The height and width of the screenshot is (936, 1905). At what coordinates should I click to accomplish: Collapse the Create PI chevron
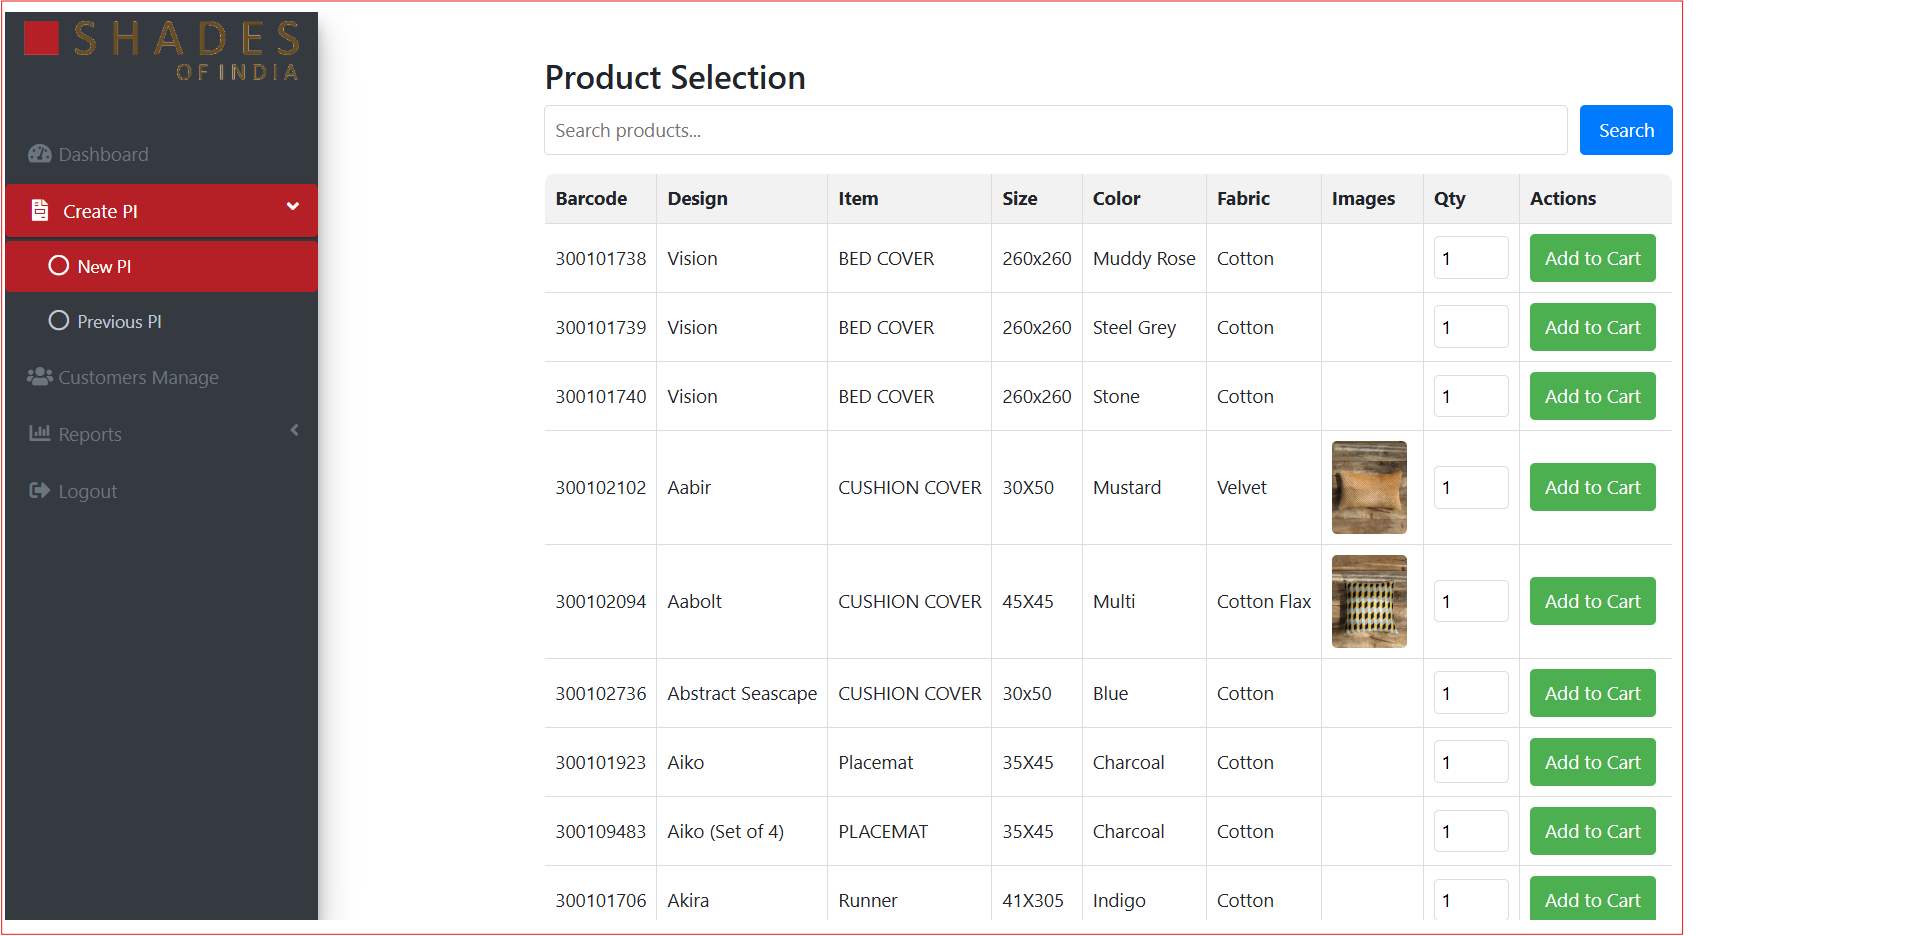pos(293,207)
